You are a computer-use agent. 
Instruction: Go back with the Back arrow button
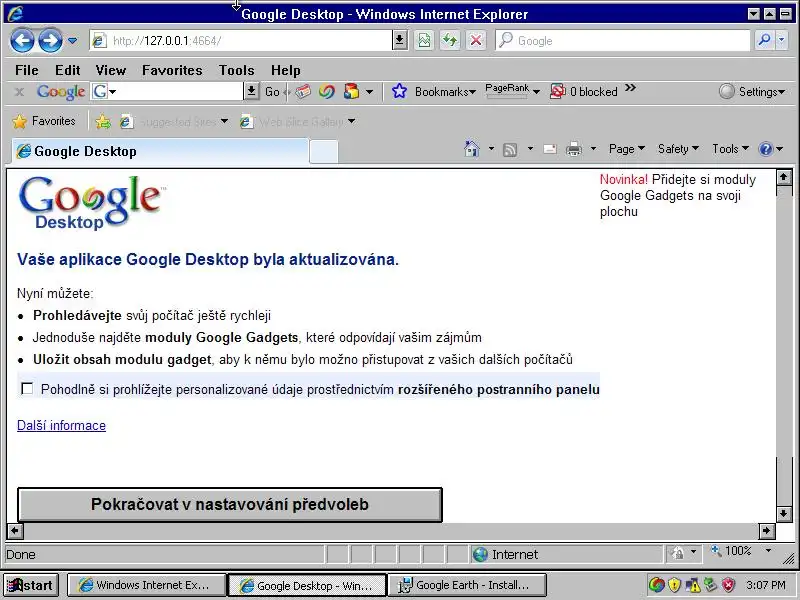(x=22, y=41)
